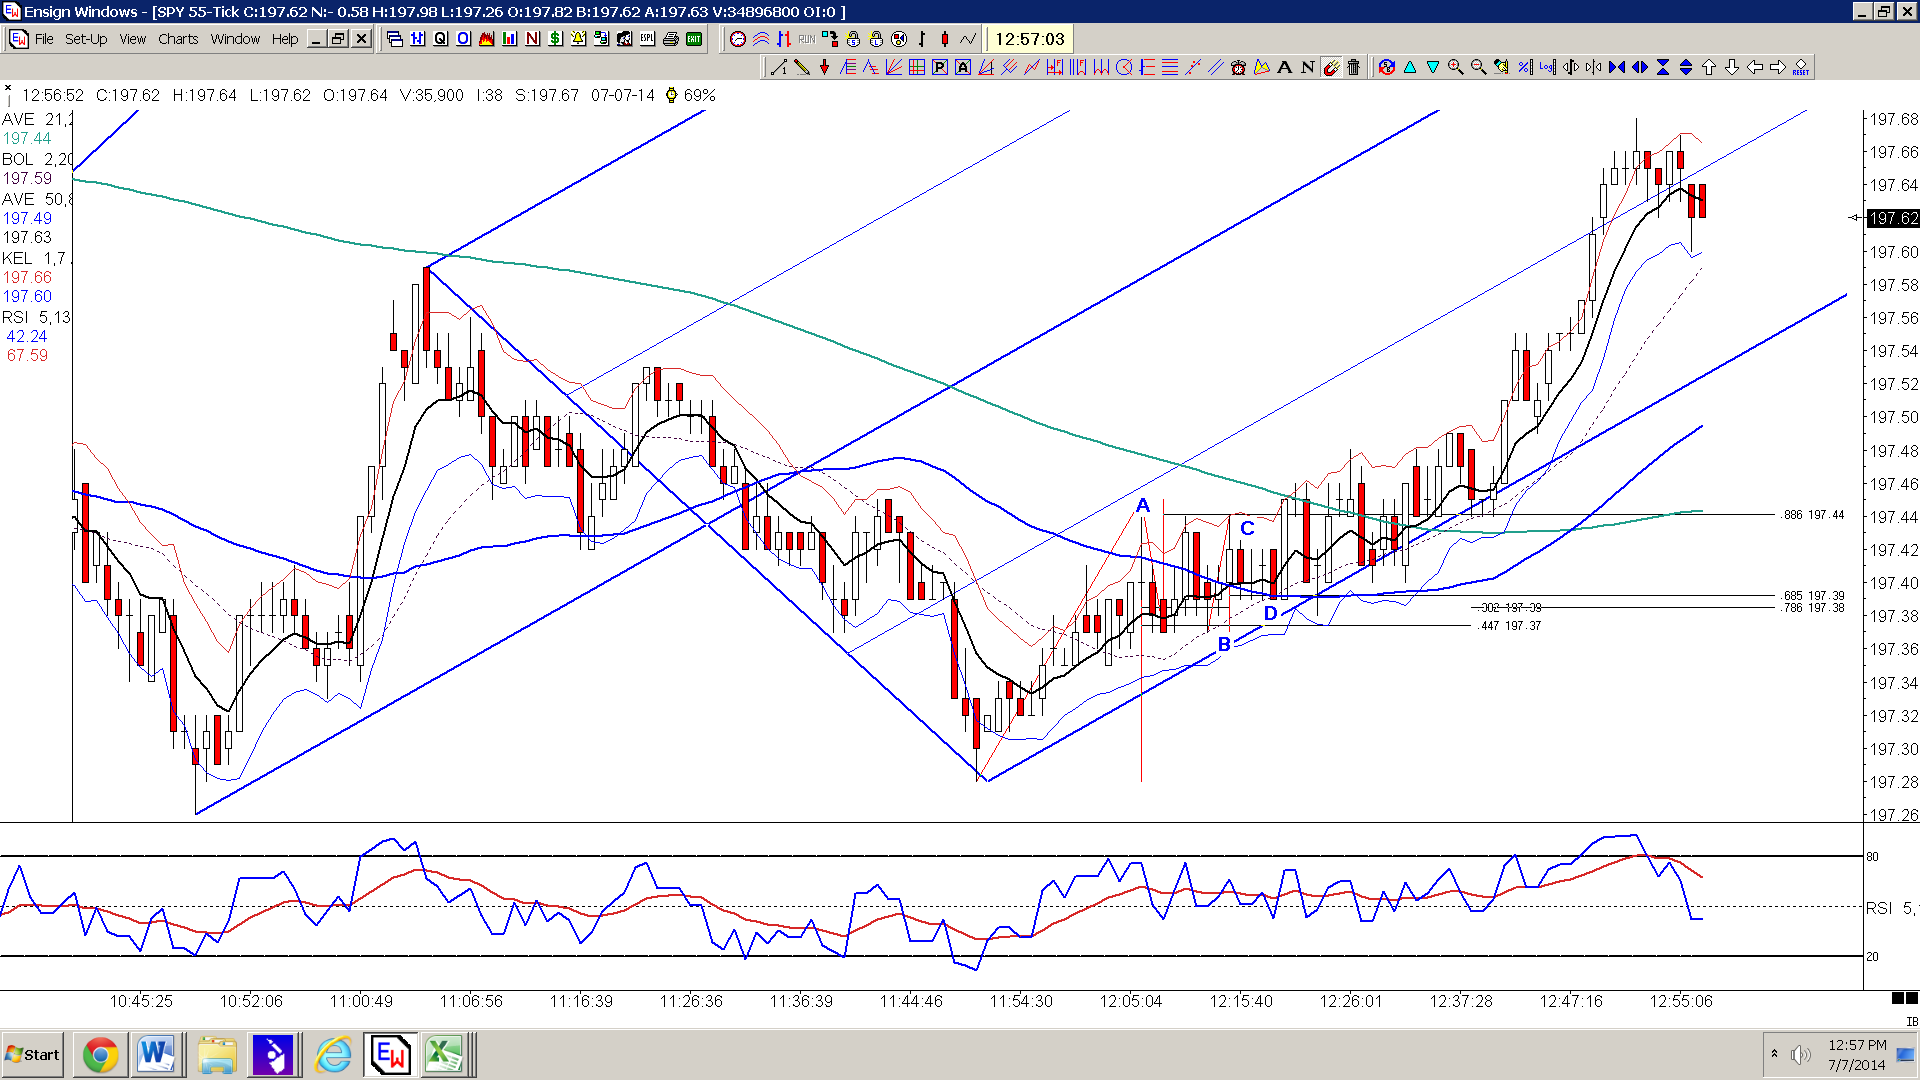Image resolution: width=1920 pixels, height=1080 pixels.
Task: Click the 197.62 current price marker
Action: coord(1893,218)
